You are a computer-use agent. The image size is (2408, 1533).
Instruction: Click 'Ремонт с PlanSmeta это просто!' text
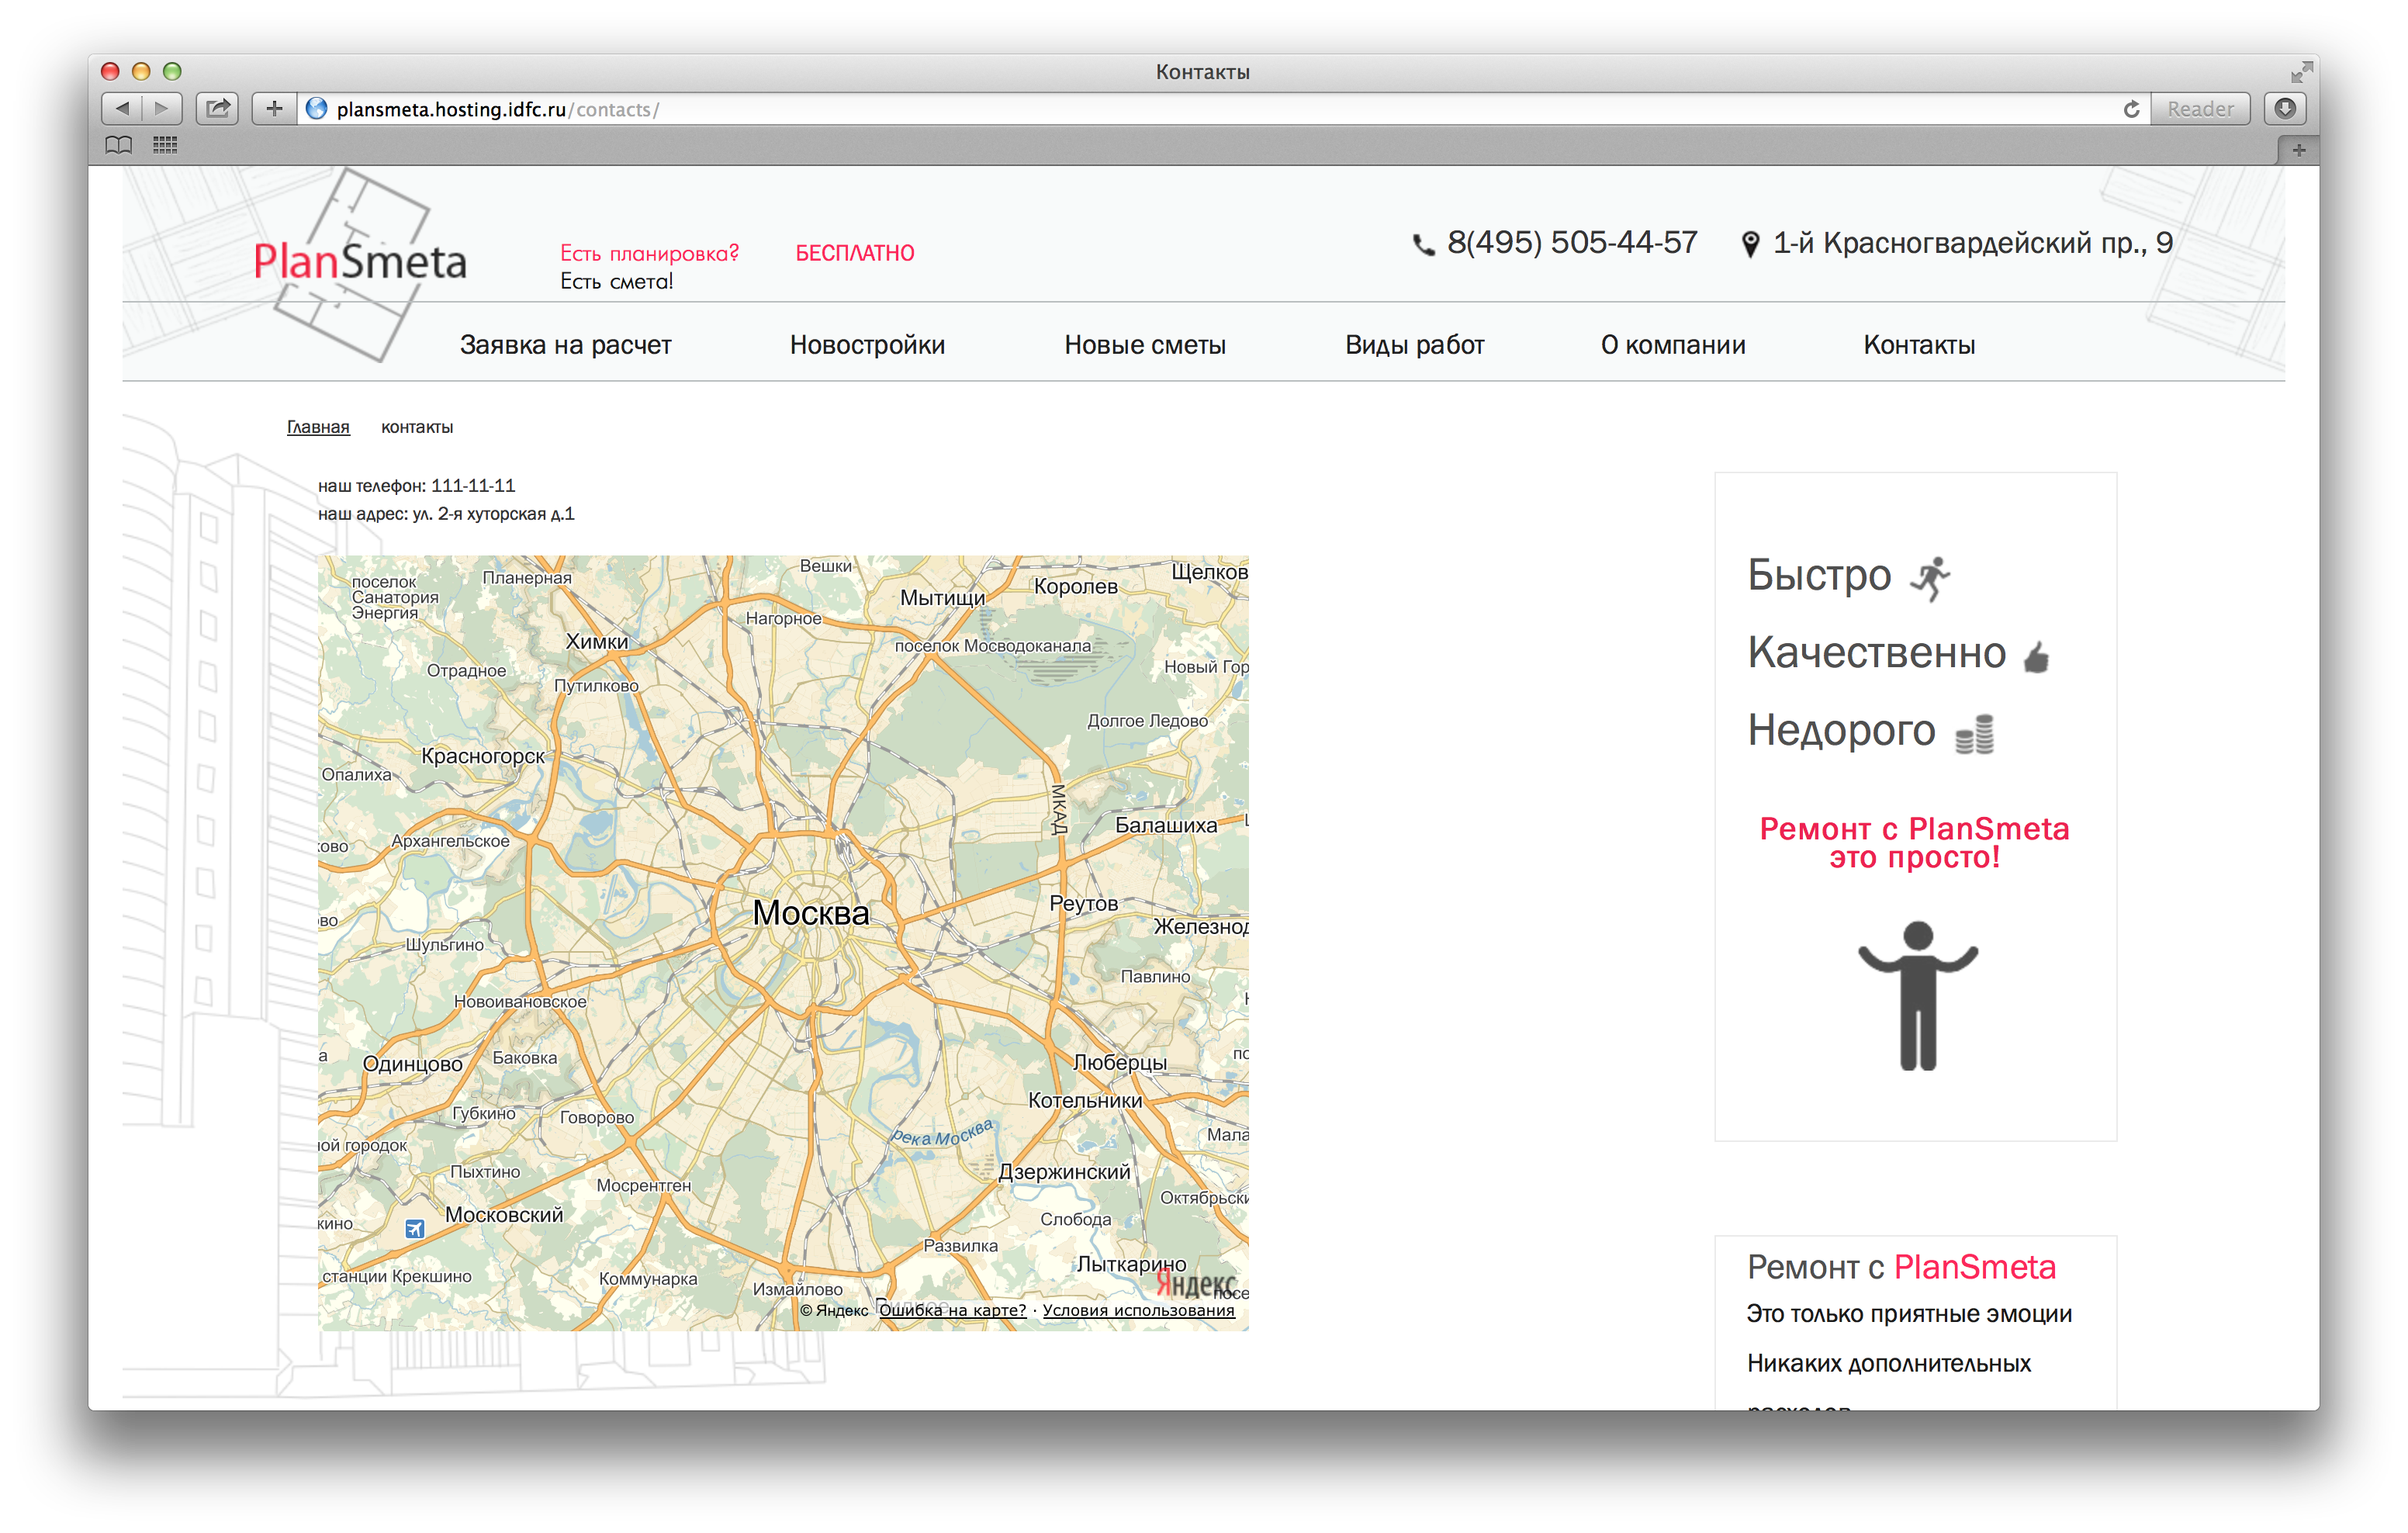point(1914,843)
